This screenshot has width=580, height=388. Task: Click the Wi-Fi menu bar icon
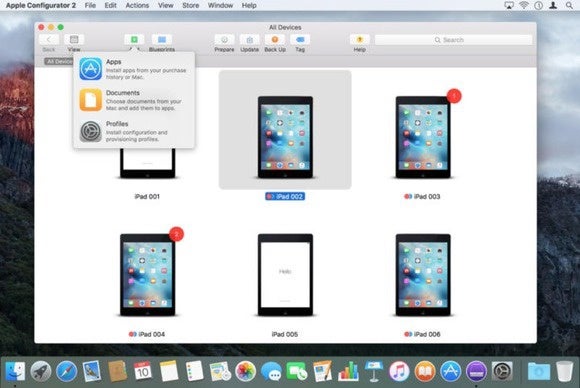[x=524, y=5]
